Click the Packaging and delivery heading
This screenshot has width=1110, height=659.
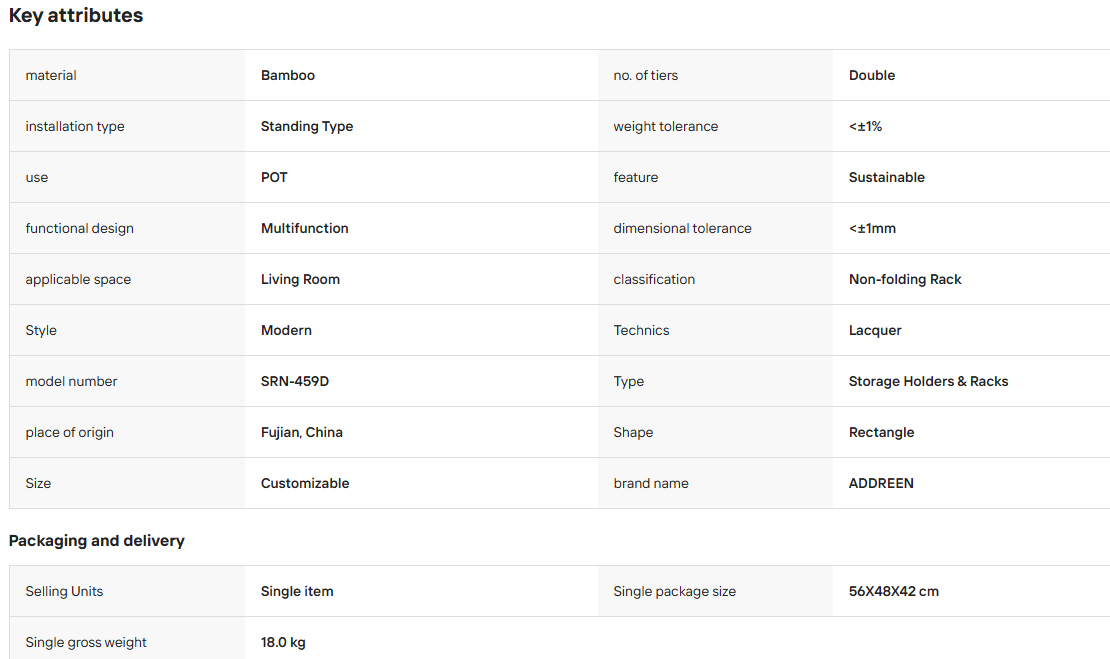pos(96,541)
